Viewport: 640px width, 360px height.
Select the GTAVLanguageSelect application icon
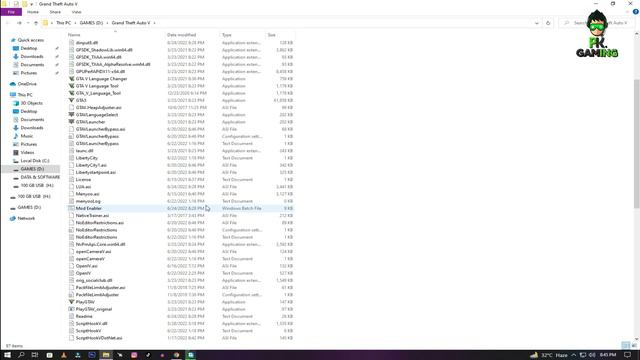[71, 115]
